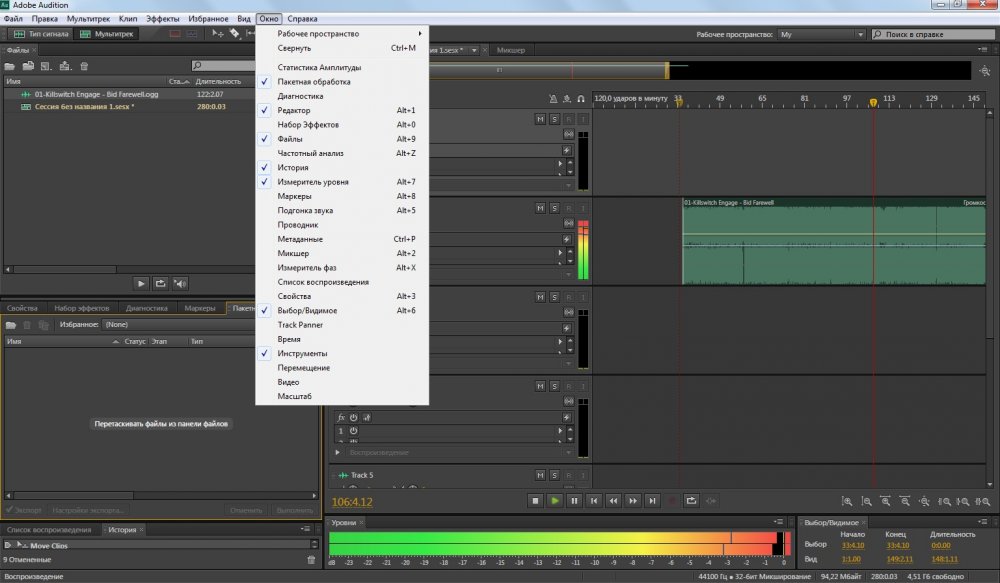Click rewind button in transport
Screen dimensions: 1000x583
[614, 501]
